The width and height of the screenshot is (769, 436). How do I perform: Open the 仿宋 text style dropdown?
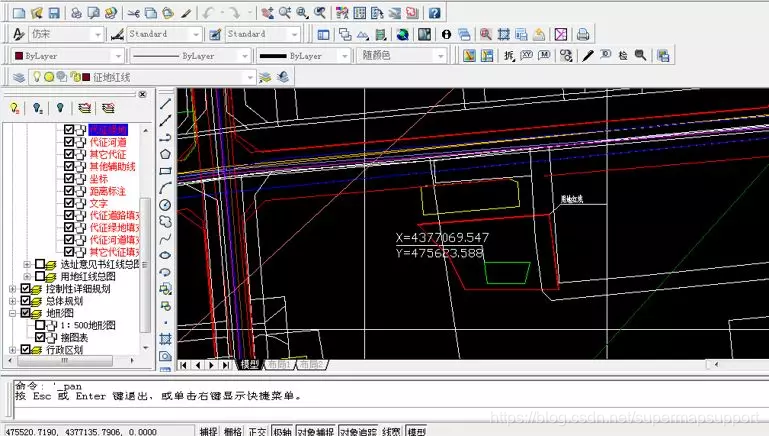tap(98, 34)
